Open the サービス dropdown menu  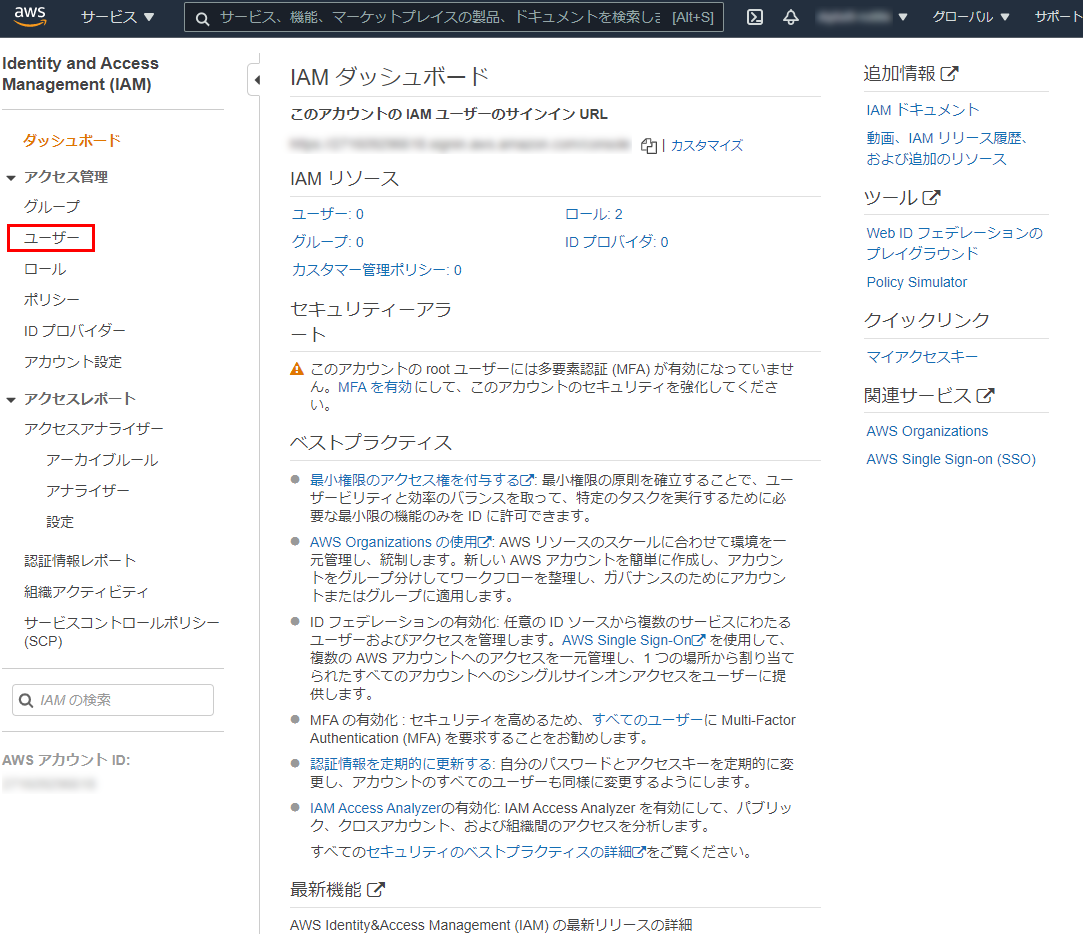(x=117, y=17)
